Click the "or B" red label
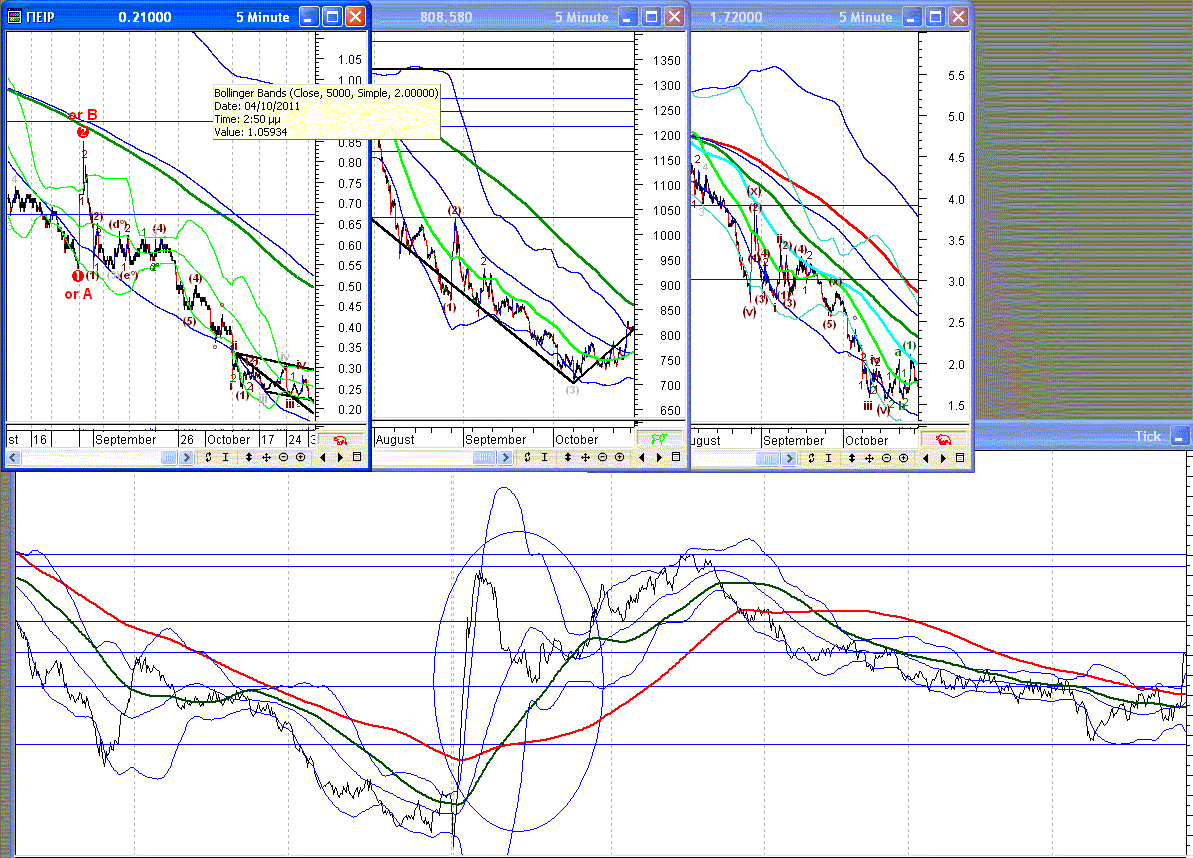This screenshot has height=858, width=1193. point(83,115)
